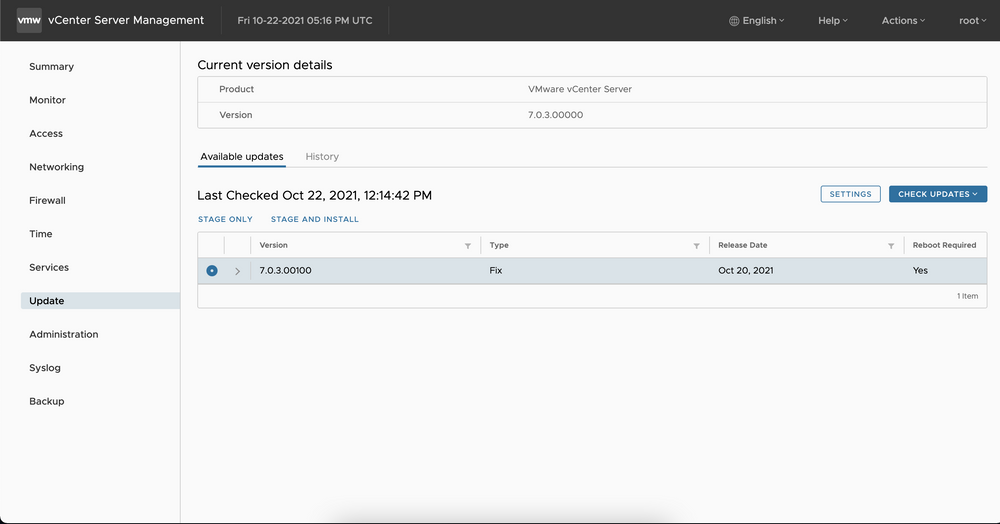Filter the Type column
This screenshot has width=1000, height=524.
696,245
